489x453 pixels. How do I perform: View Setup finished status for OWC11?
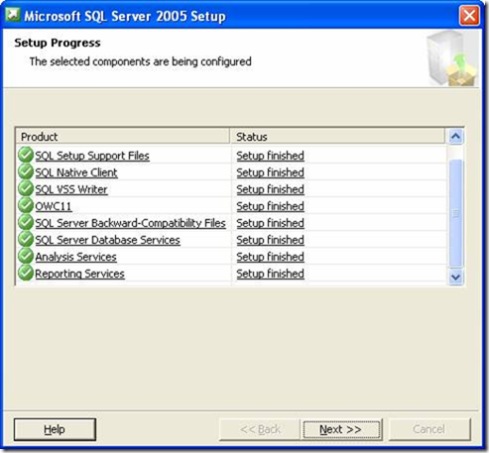click(270, 206)
